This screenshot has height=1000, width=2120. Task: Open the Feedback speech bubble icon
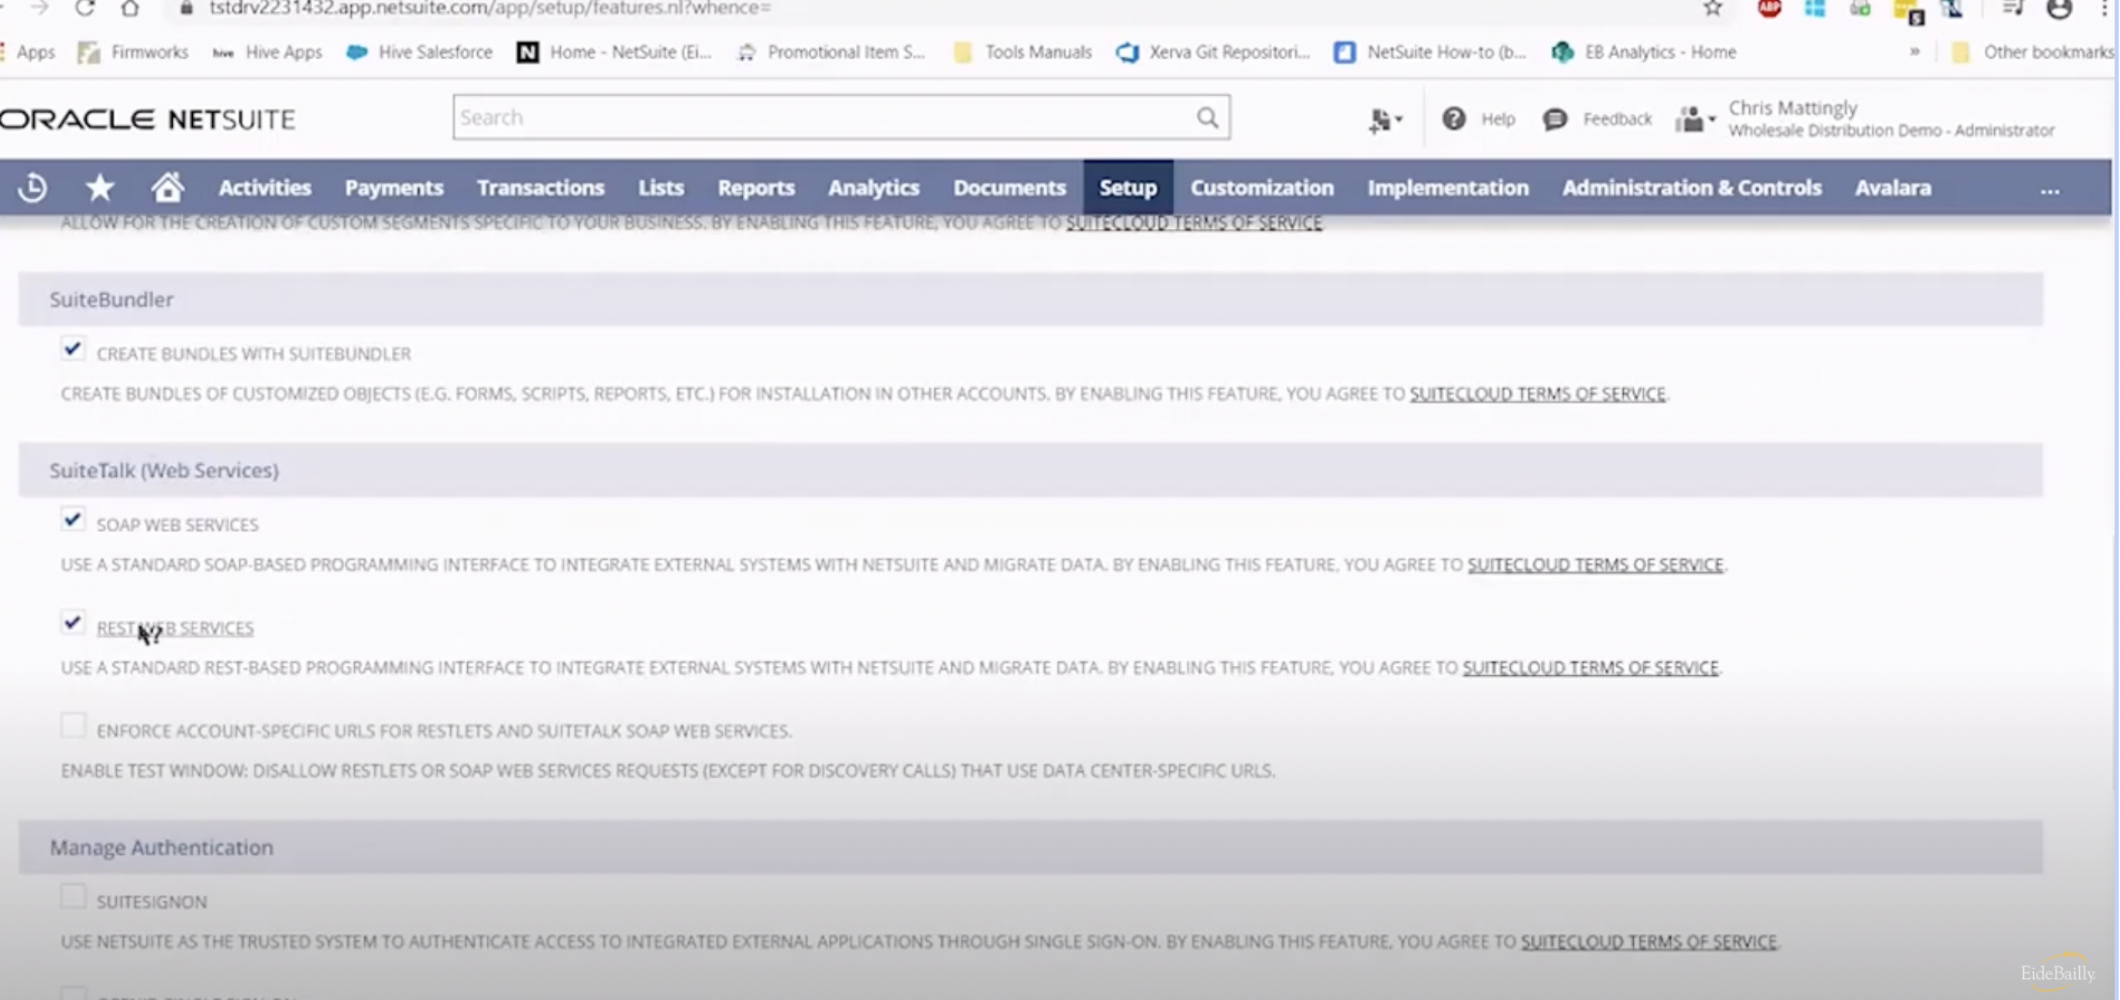click(1554, 119)
